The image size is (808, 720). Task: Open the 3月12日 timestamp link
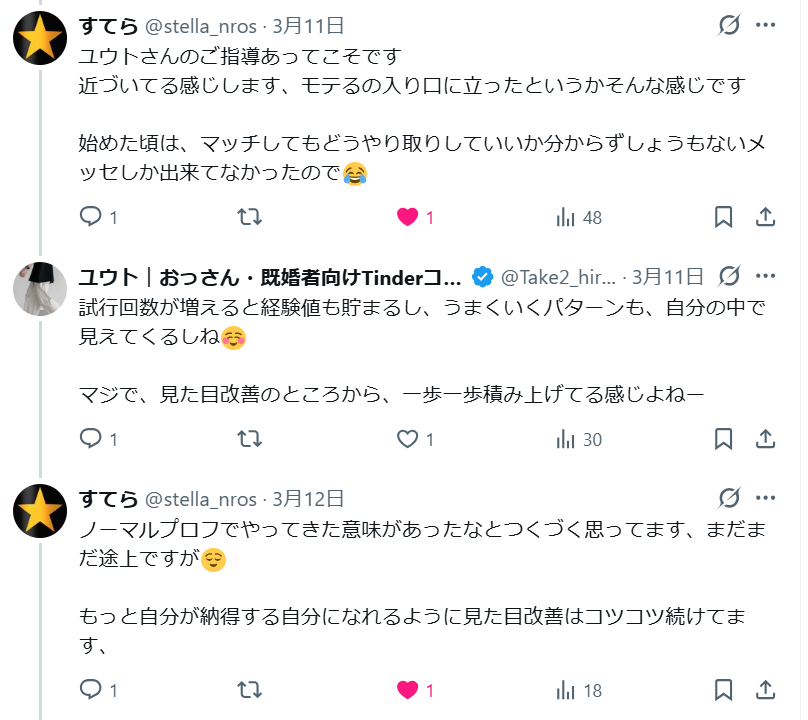tap(308, 498)
